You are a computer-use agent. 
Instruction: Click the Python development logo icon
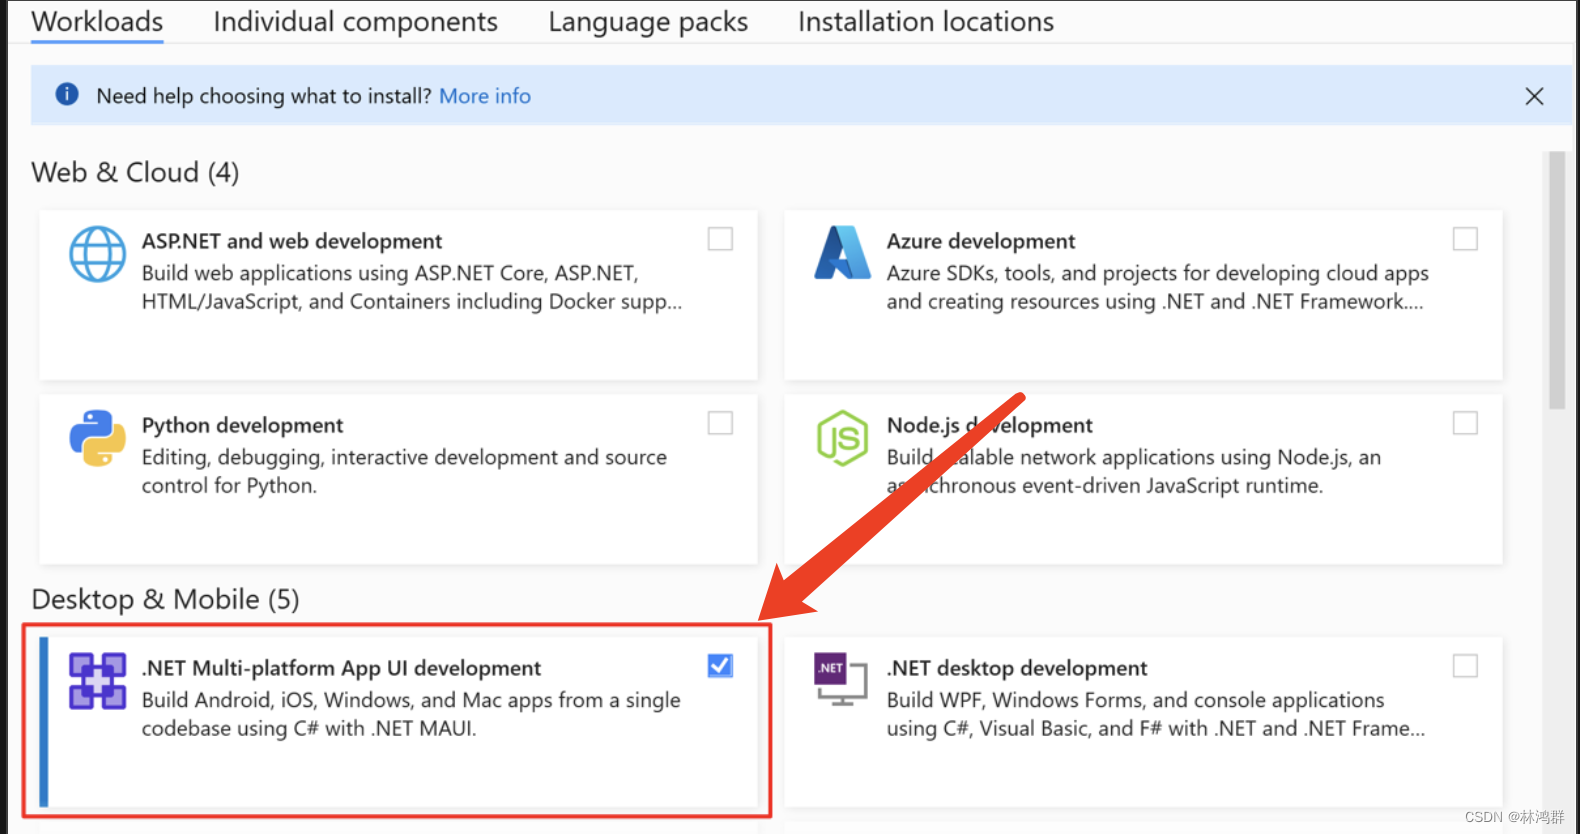[x=97, y=438]
